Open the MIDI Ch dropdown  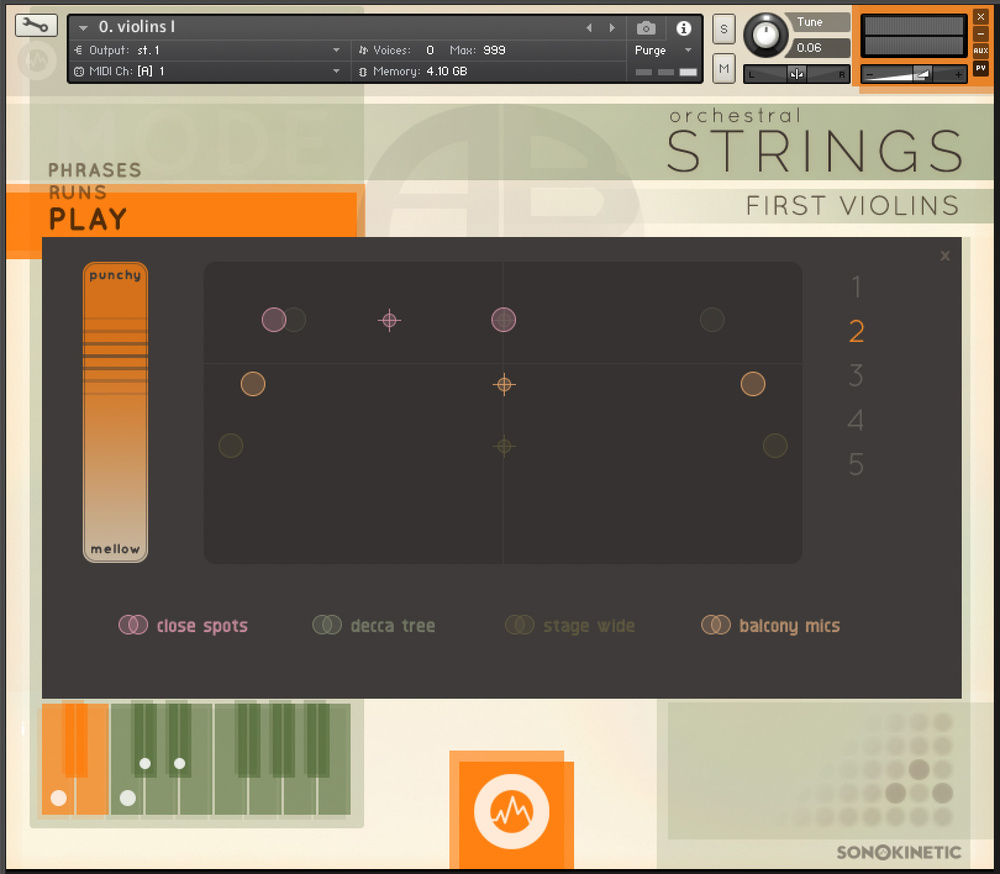(336, 71)
